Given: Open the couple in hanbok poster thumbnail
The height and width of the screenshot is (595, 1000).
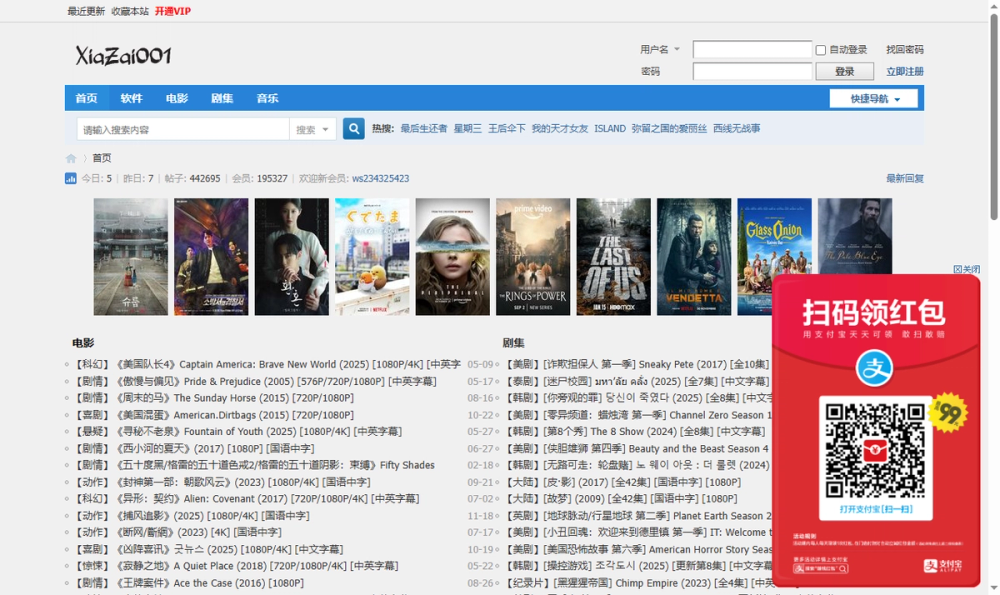Looking at the screenshot, I should pyautogui.click(x=291, y=256).
